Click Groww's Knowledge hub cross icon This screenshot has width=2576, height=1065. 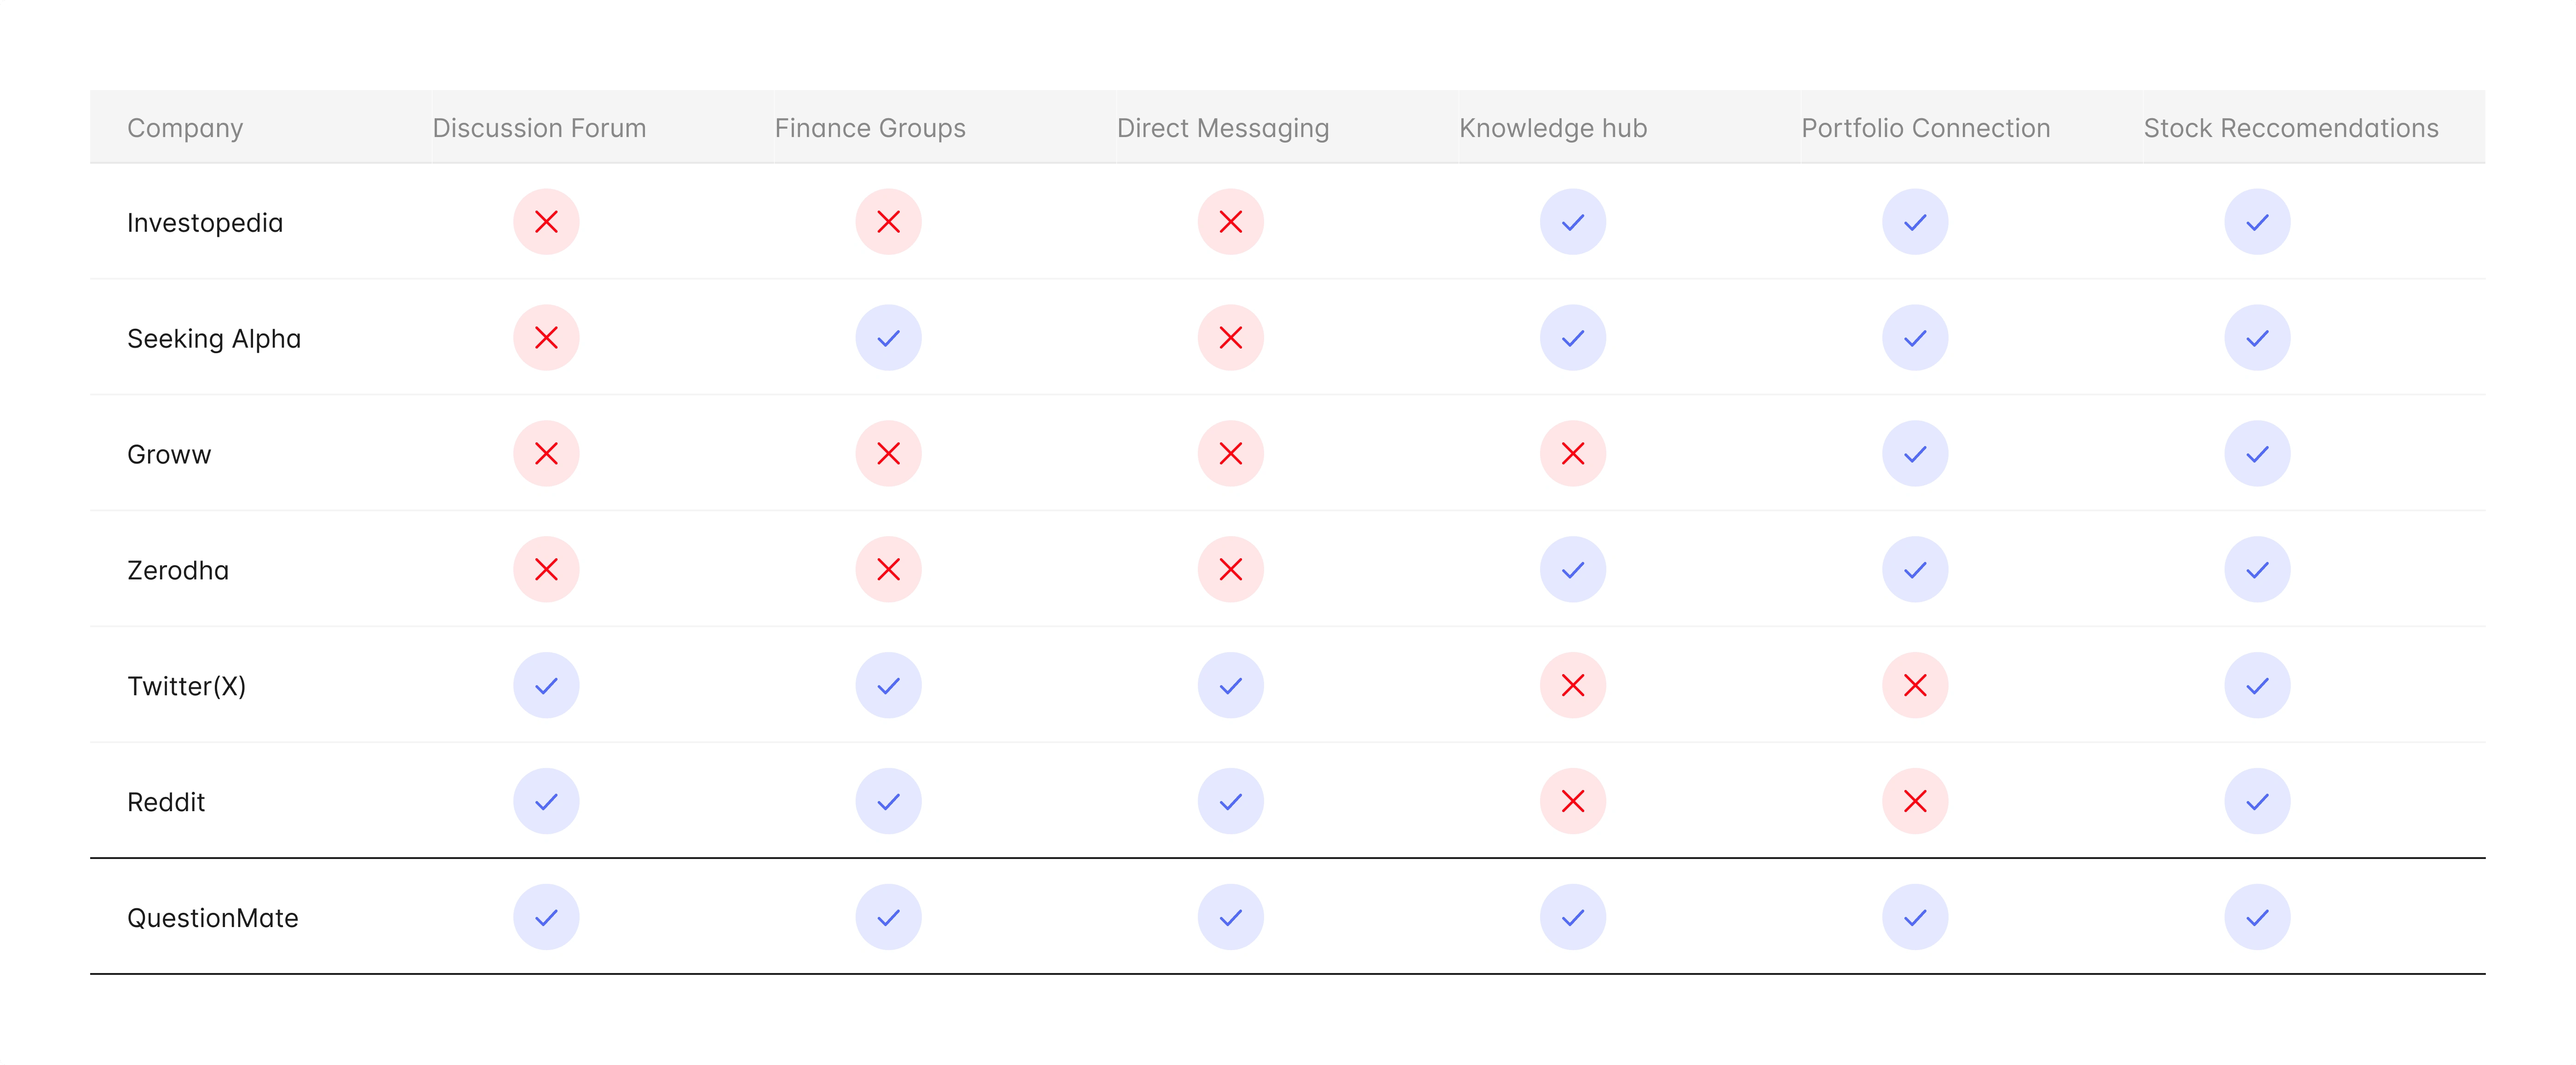1573,454
